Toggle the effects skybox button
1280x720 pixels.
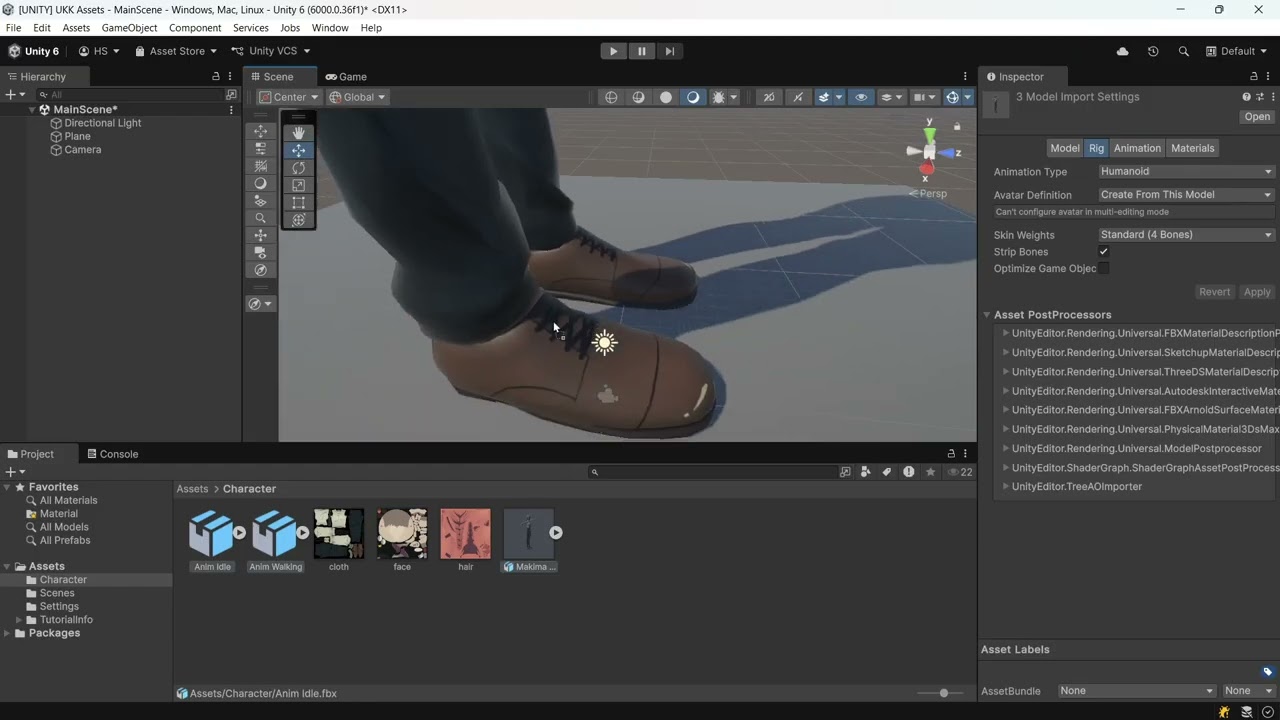click(824, 97)
